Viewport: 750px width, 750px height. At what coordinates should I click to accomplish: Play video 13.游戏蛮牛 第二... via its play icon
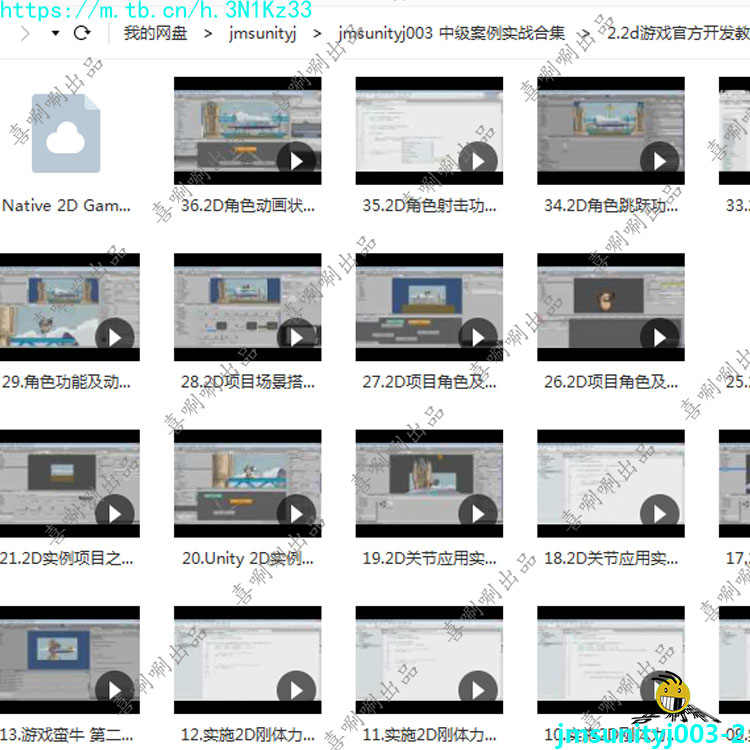[114, 691]
